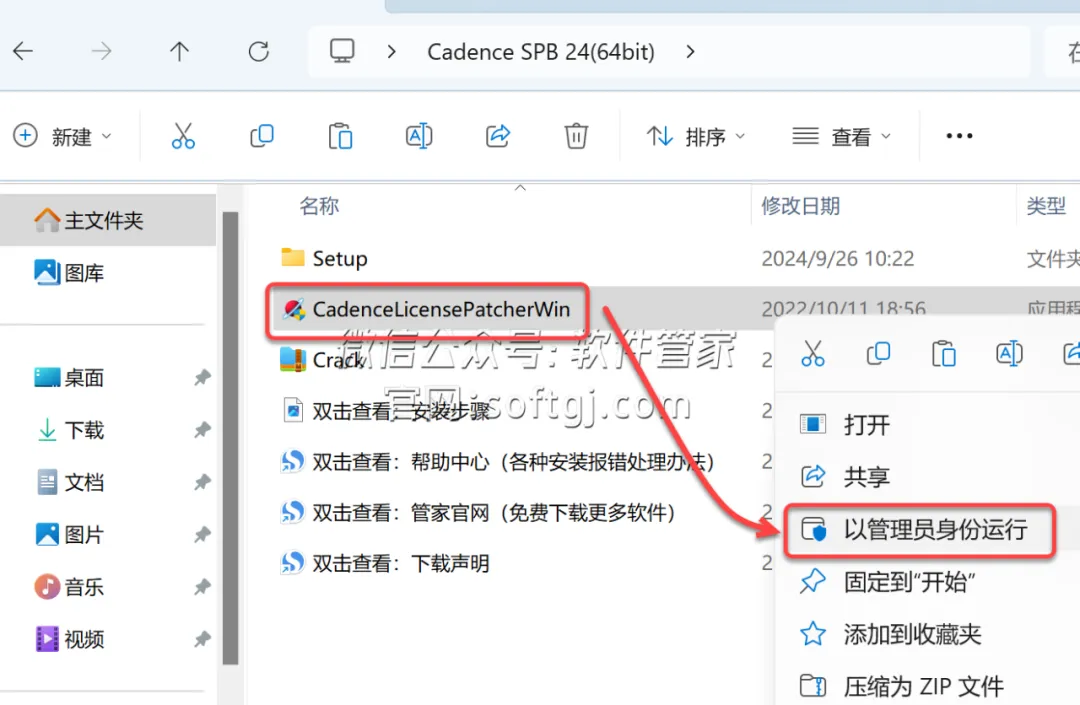Click the Setup date 2024/9/26 10:22
This screenshot has height=705, width=1080.
click(x=838, y=258)
